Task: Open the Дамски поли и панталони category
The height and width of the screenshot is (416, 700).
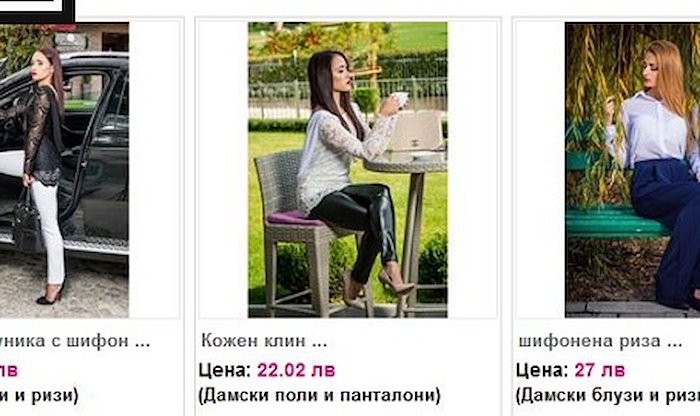Action: pyautogui.click(x=319, y=395)
